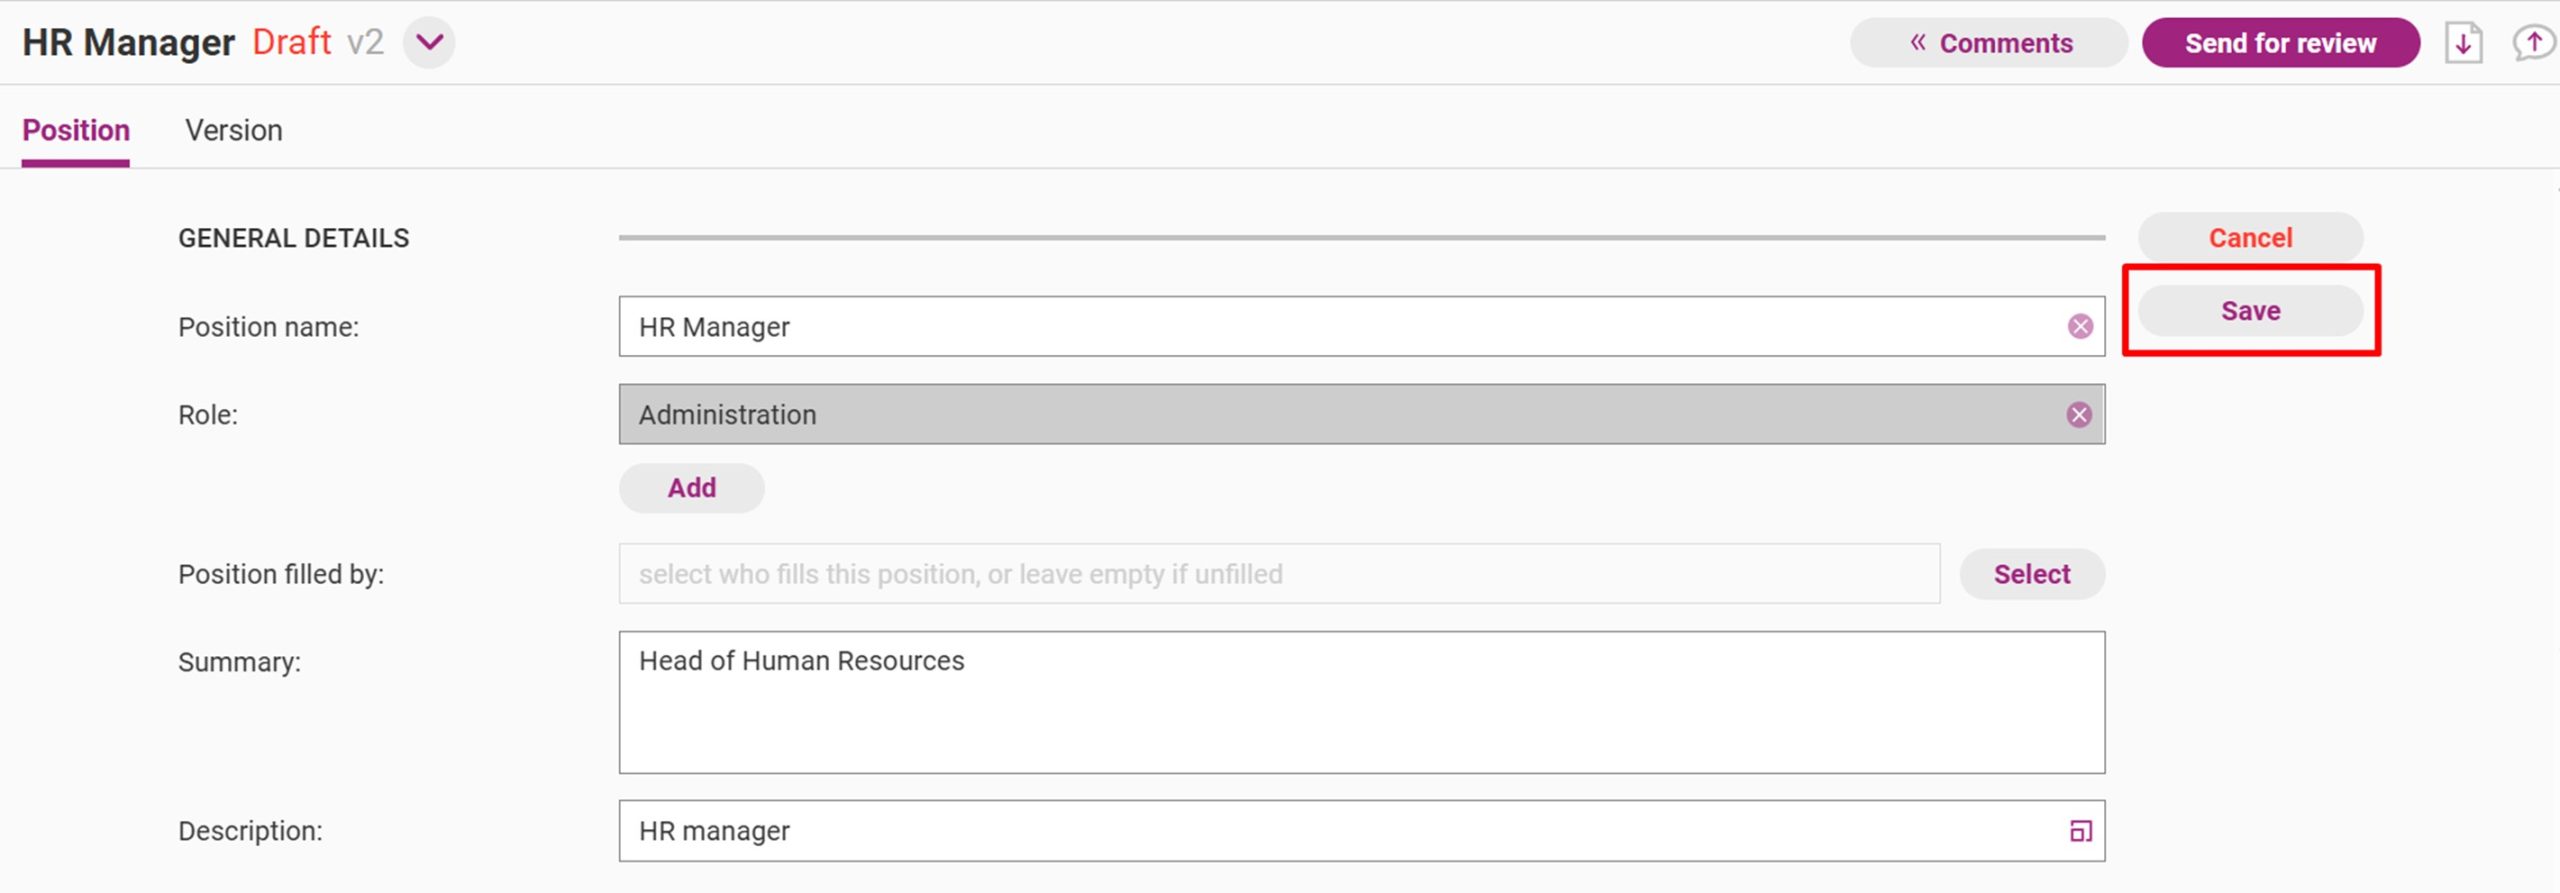Click inside the Summary text area
Viewport: 2560px width, 893px height.
1362,702
